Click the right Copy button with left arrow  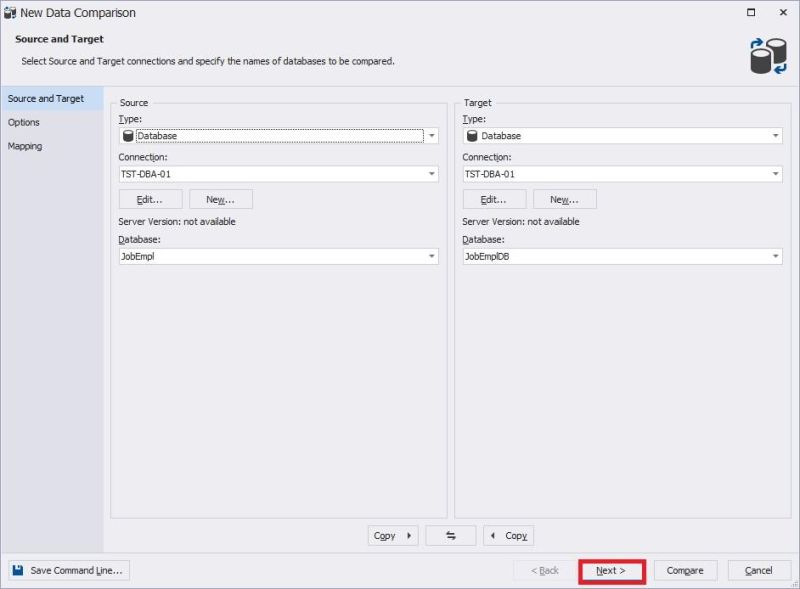tap(508, 535)
